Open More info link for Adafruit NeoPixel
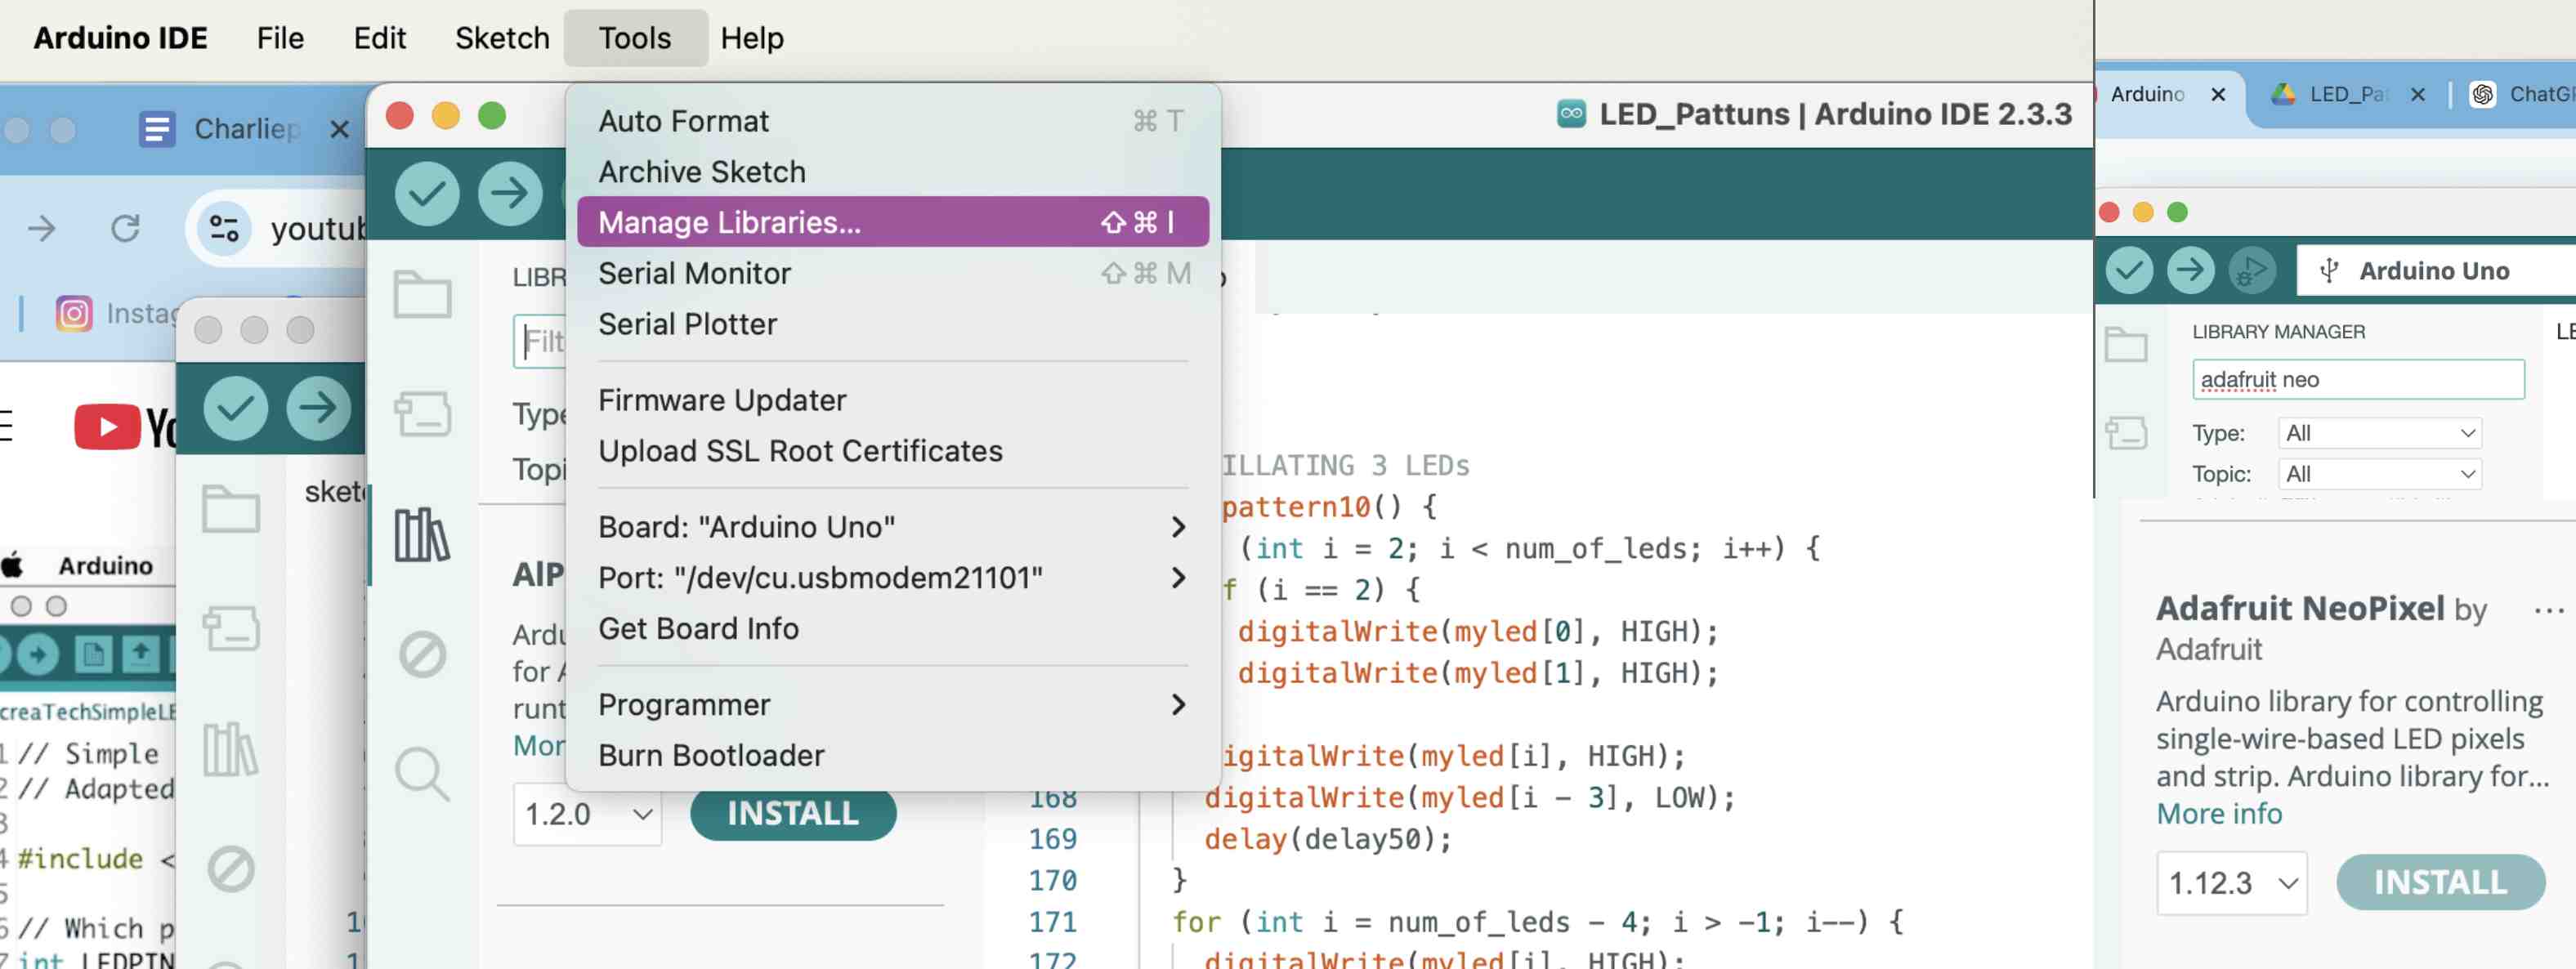Screen dimensions: 2576x969 coord(2219,814)
